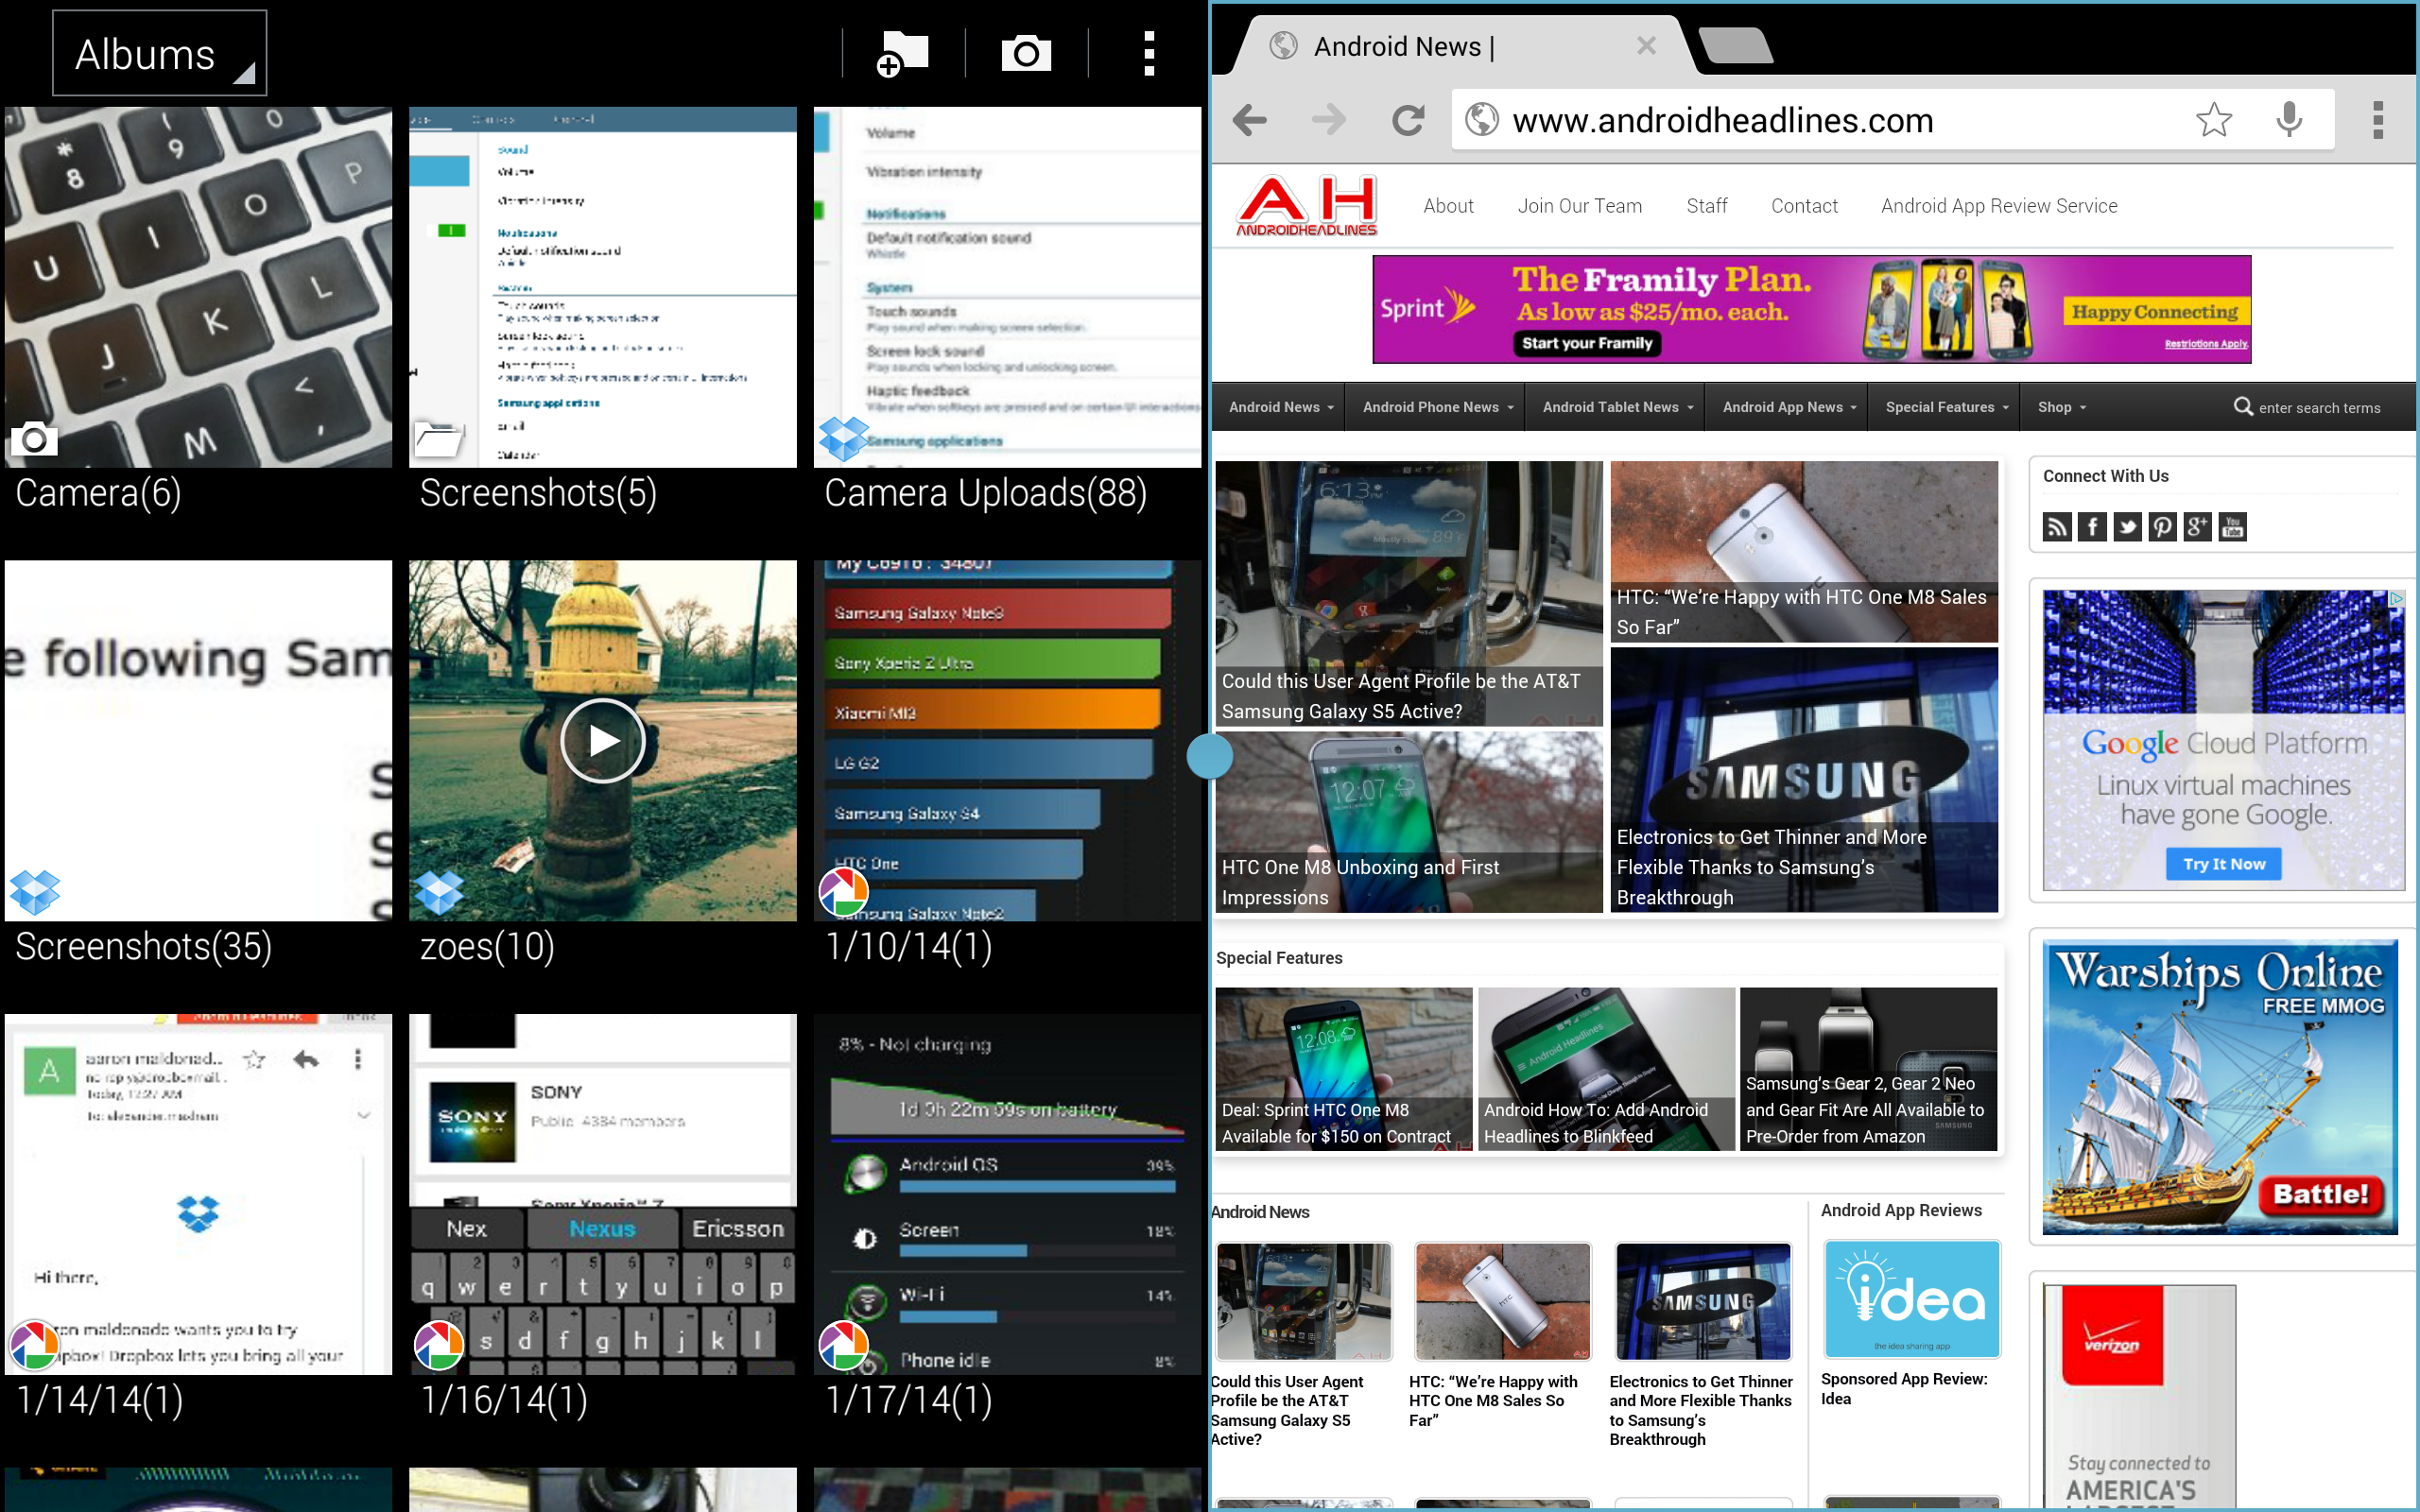Click the Facebook social icon

click(x=2092, y=527)
